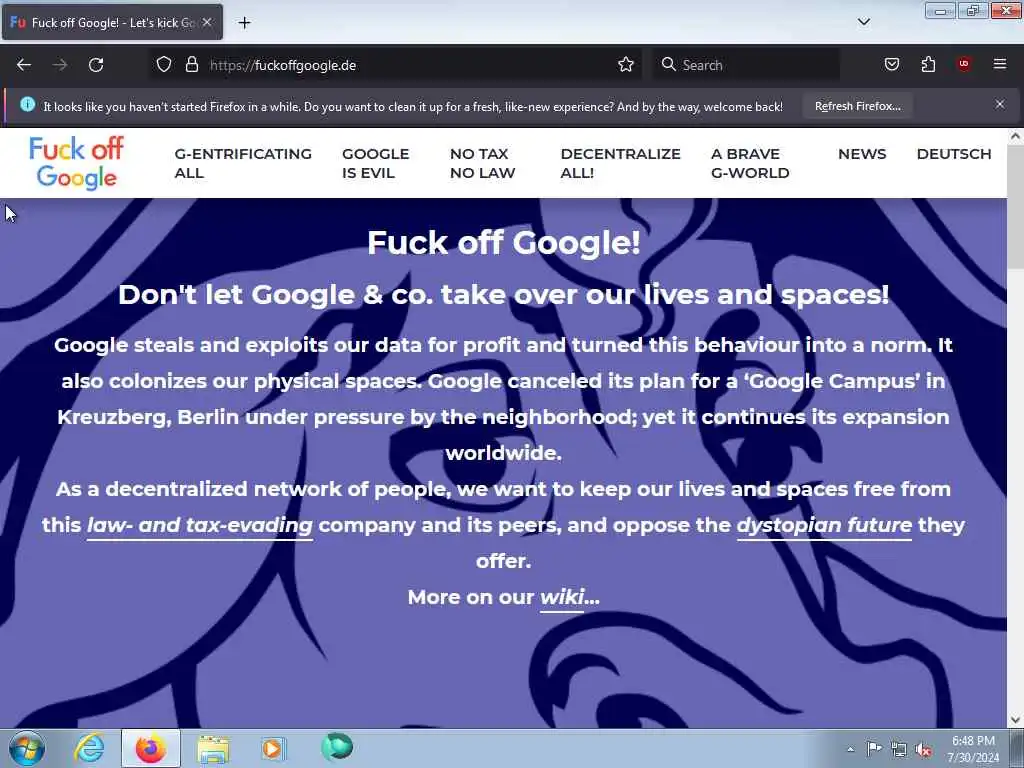This screenshot has height=768, width=1024.
Task: Open the wiki link
Action: point(562,597)
